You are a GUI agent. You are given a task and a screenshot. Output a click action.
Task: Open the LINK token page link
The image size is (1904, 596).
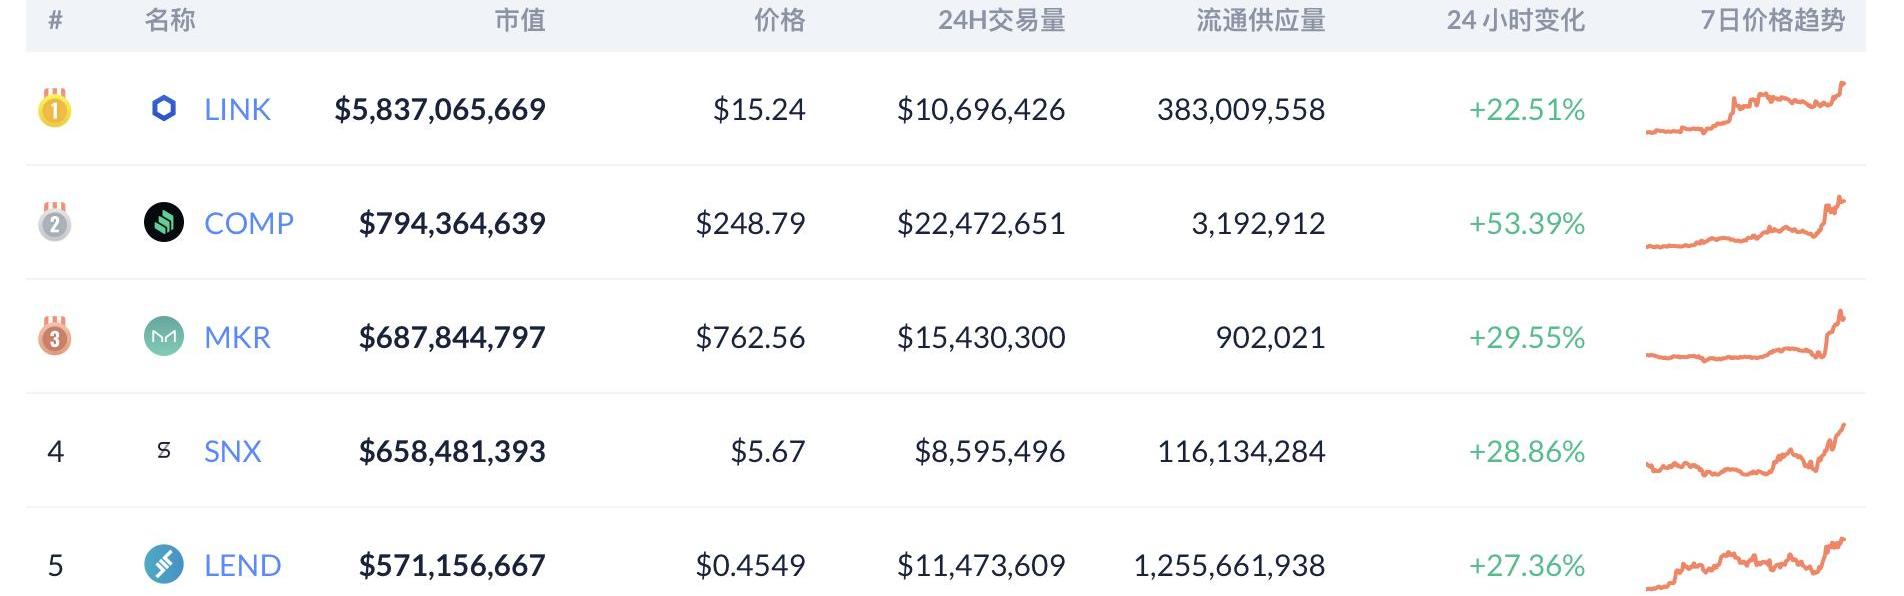(x=237, y=109)
